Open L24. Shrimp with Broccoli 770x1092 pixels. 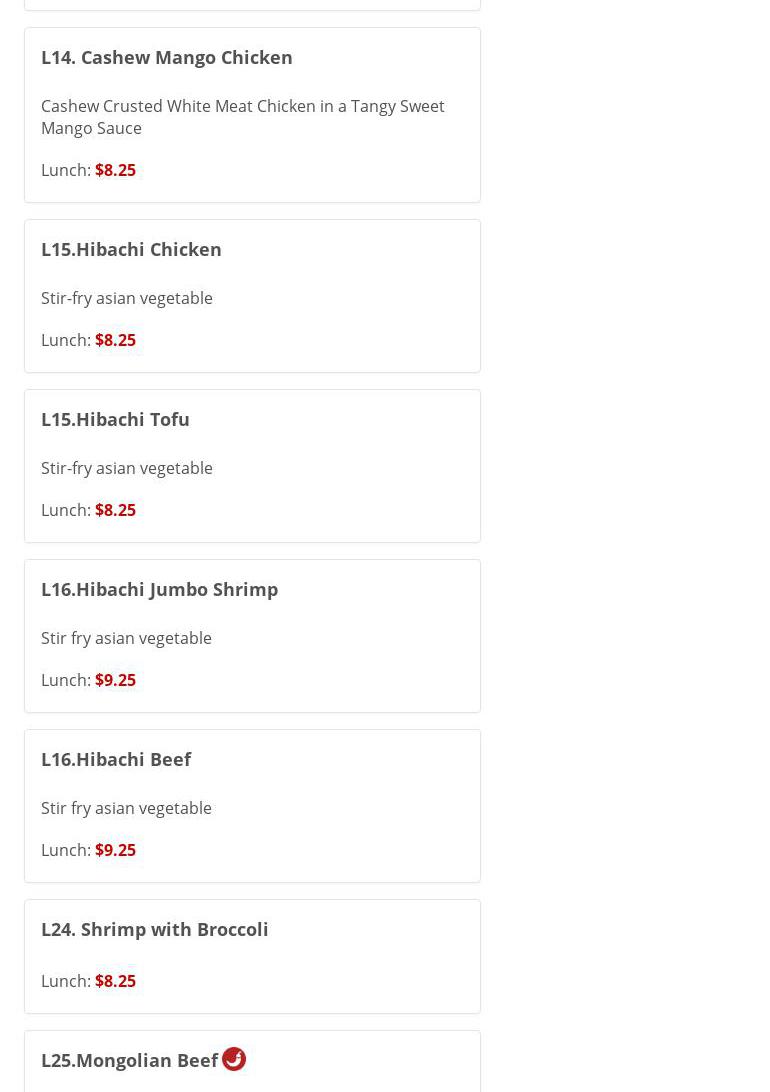[154, 929]
